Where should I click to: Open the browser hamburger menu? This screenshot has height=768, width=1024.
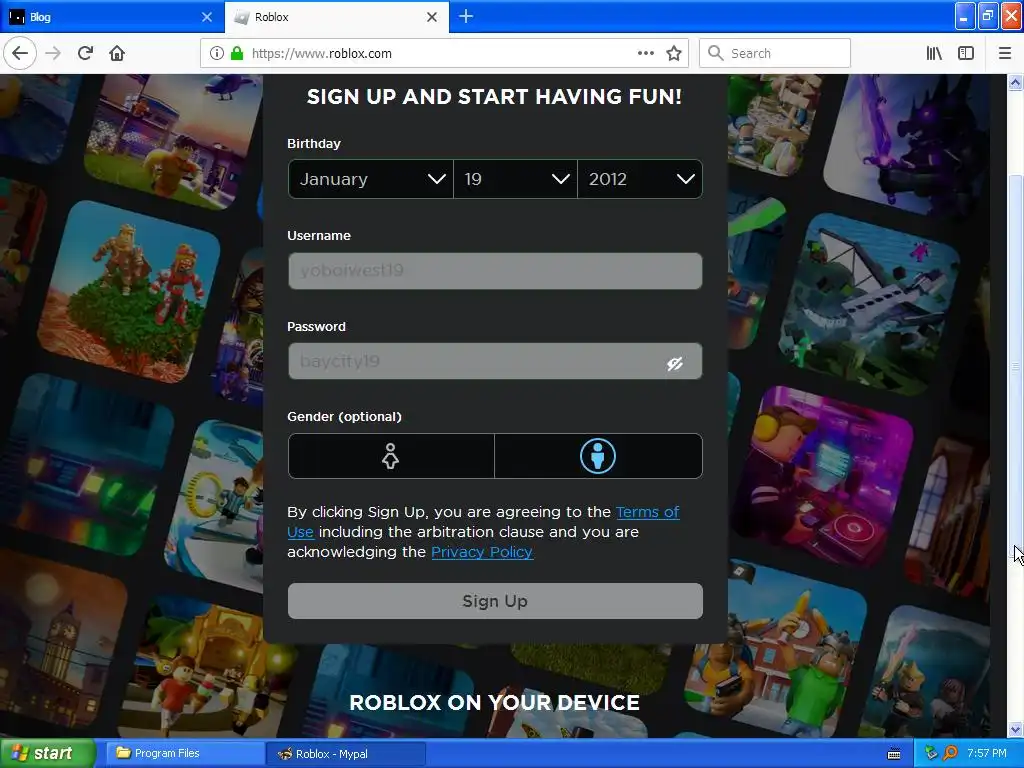(1004, 54)
